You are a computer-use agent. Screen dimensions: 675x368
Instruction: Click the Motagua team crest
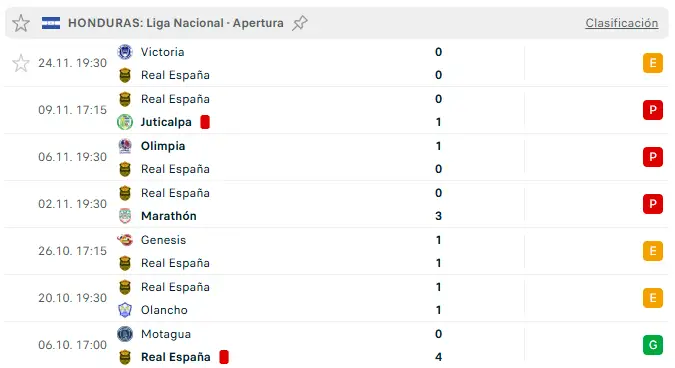pos(125,334)
